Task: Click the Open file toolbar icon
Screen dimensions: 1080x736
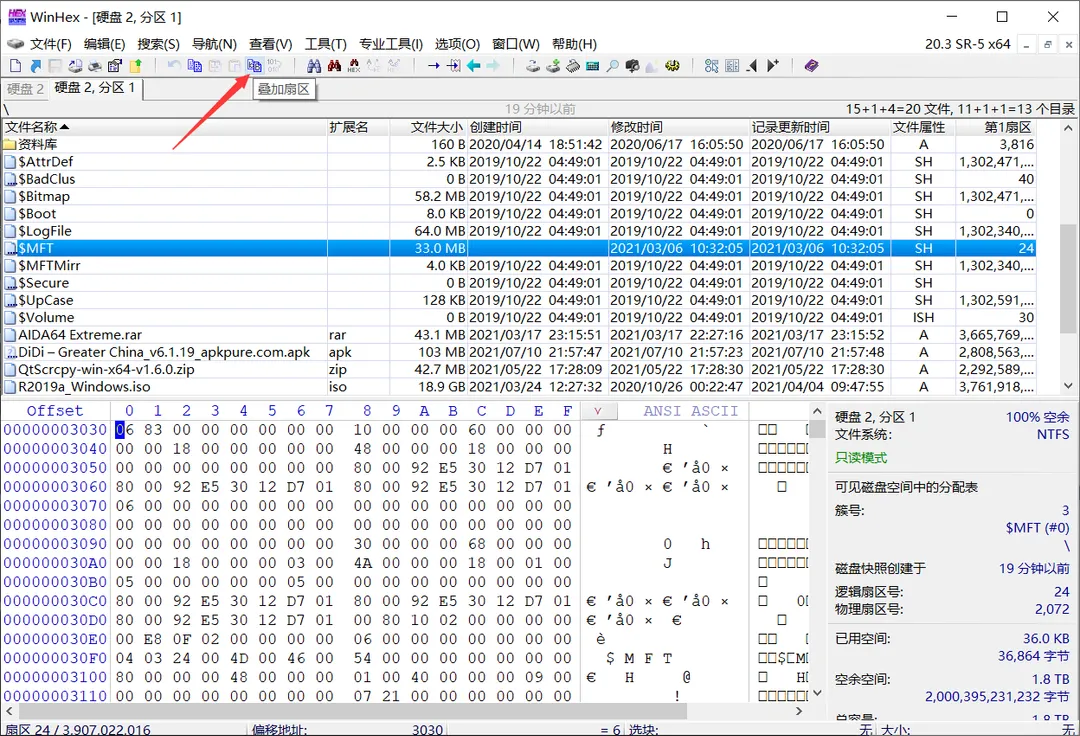Action: pyautogui.click(x=36, y=66)
